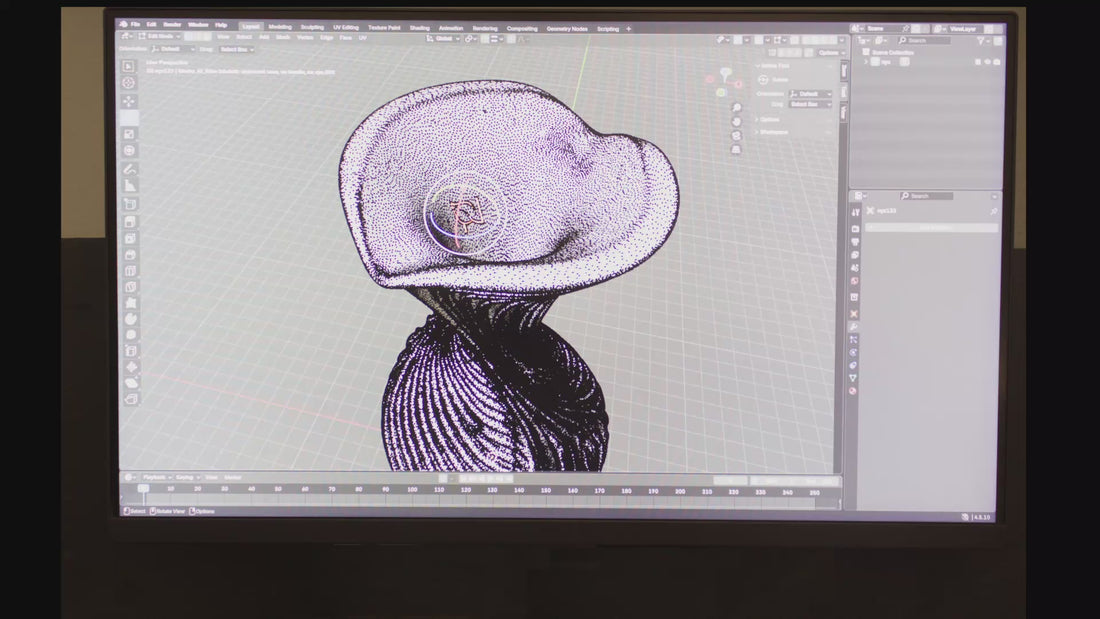Click the pan hand viewport icon
Viewport: 1100px width, 619px height.
point(737,121)
